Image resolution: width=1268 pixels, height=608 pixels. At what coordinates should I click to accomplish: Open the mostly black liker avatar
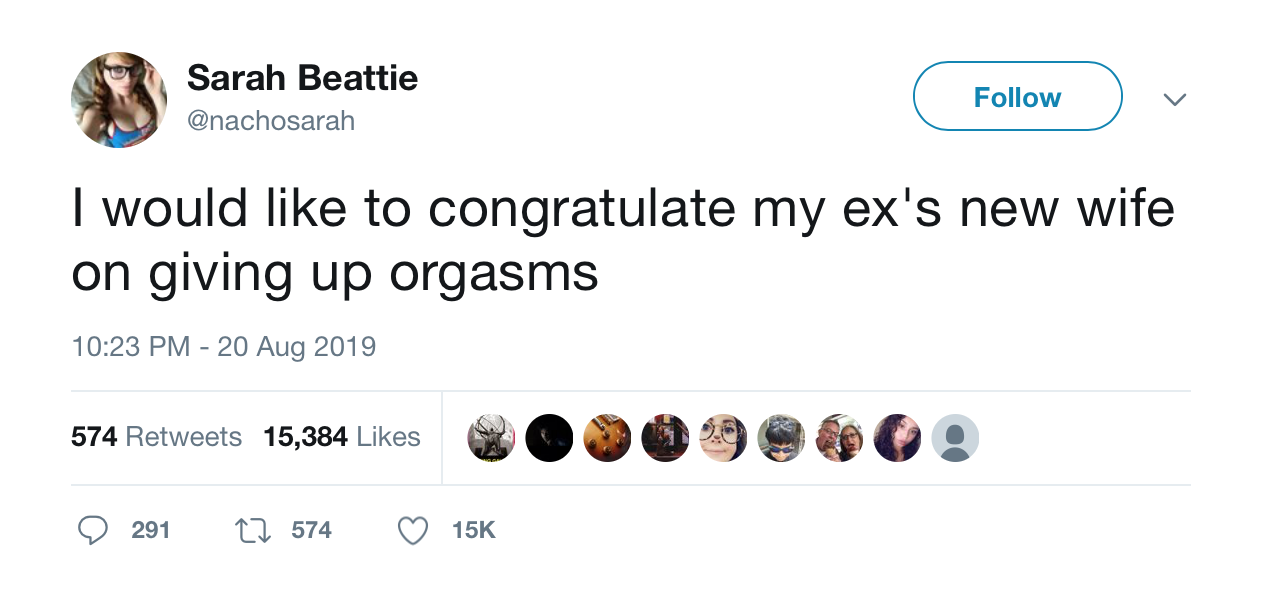(549, 438)
